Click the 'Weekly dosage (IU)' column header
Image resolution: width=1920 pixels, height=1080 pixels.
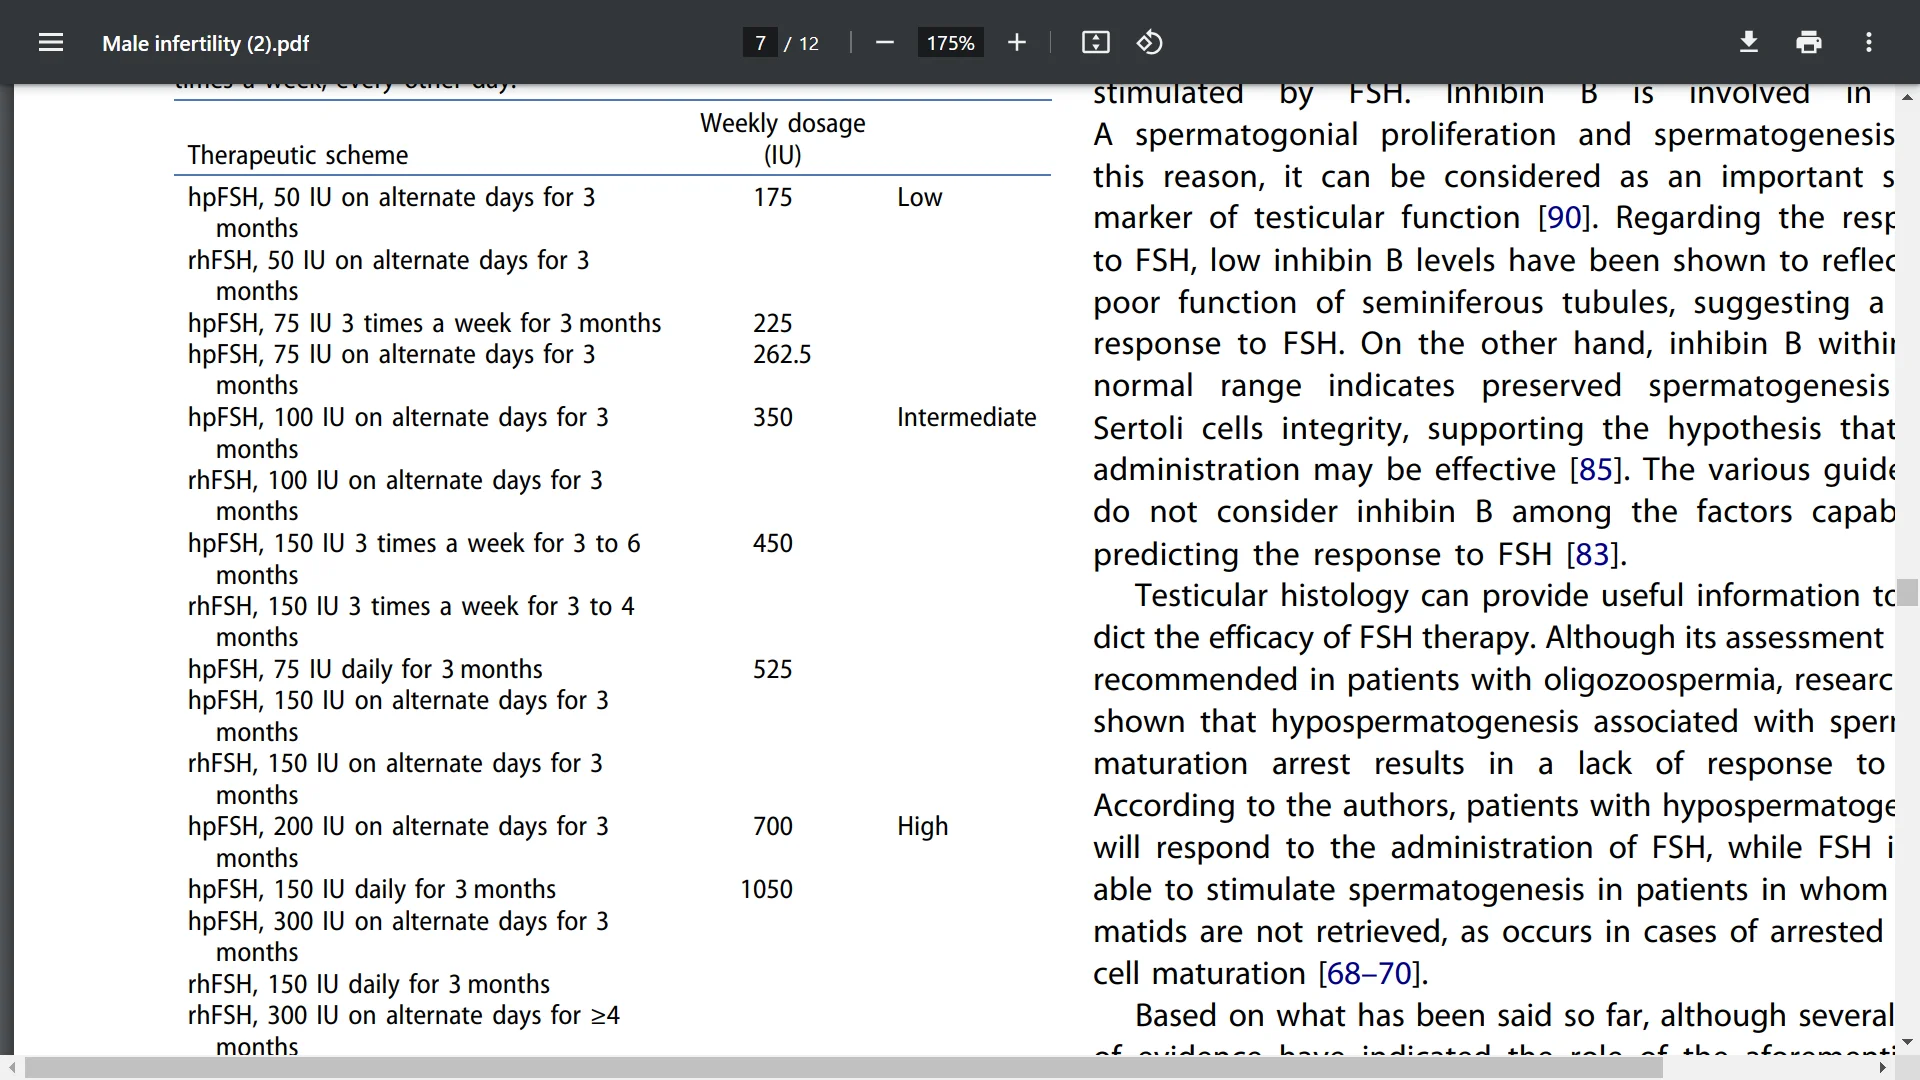(783, 139)
